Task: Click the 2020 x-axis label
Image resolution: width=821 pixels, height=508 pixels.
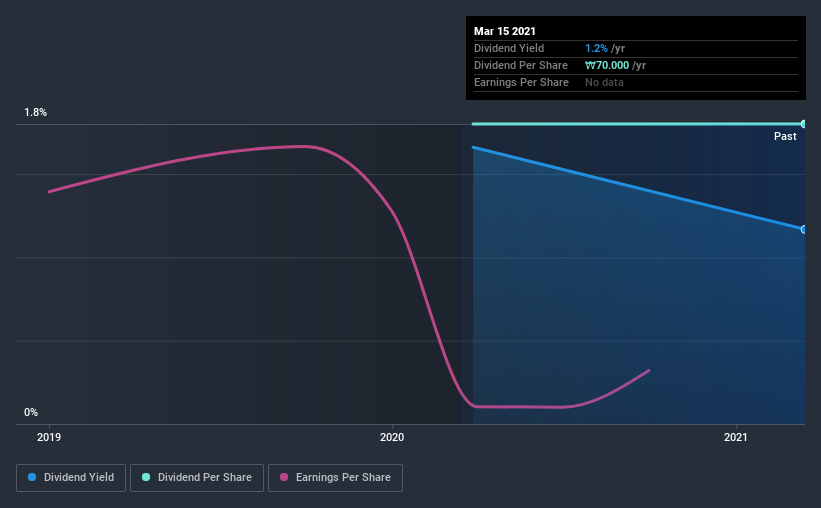Action: (392, 437)
